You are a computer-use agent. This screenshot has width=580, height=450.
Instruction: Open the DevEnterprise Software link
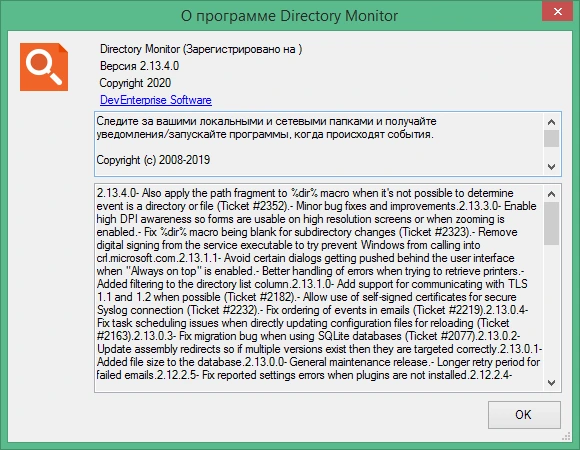(x=156, y=100)
